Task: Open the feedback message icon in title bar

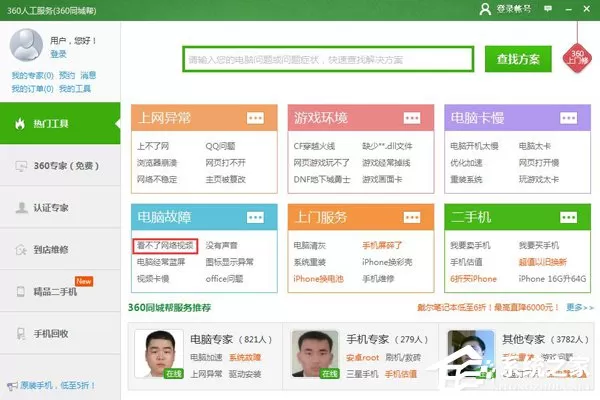Action: [548, 8]
